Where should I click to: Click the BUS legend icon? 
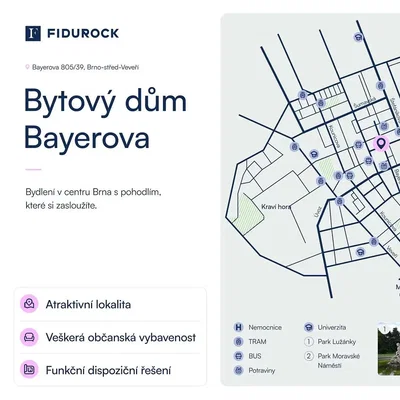point(238,356)
